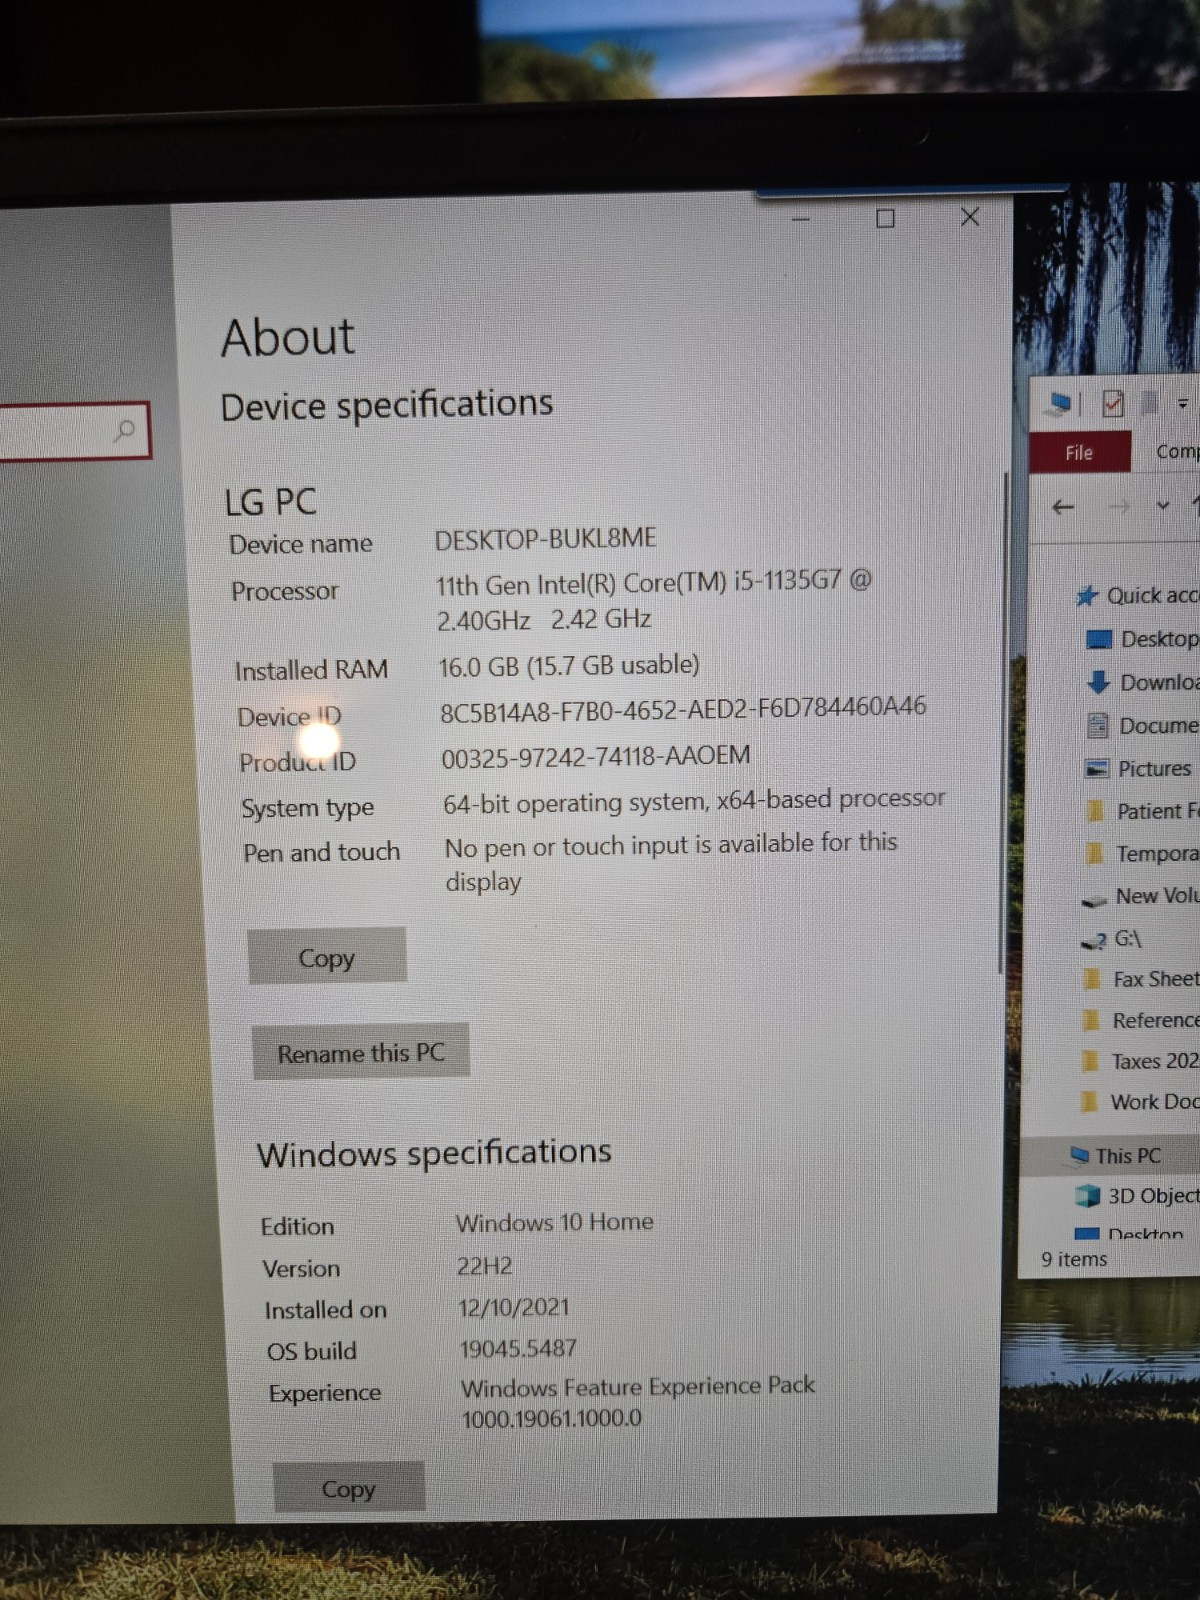
Task: Switch to the Computer ribbon tab
Action: click(x=1176, y=452)
